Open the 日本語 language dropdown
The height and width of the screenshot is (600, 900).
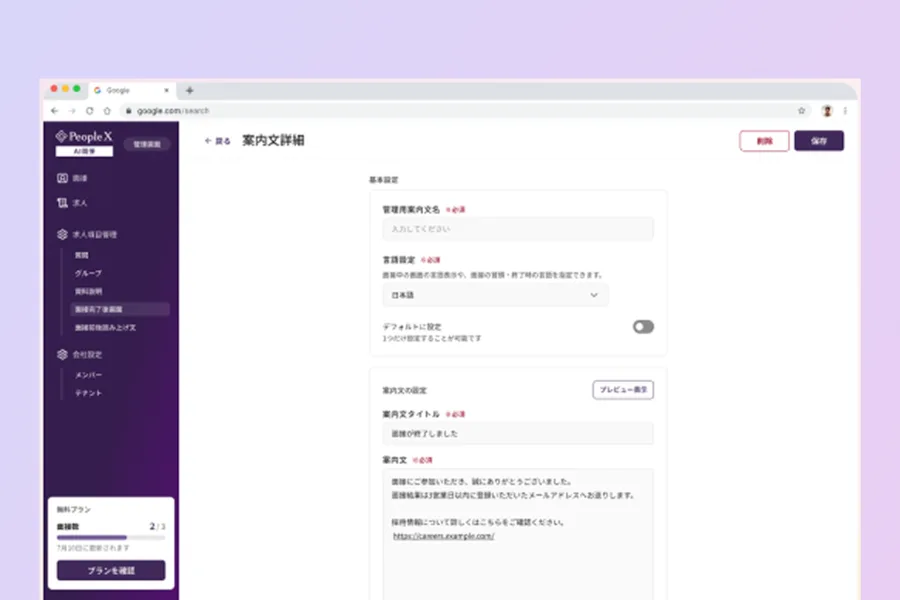pyautogui.click(x=495, y=295)
